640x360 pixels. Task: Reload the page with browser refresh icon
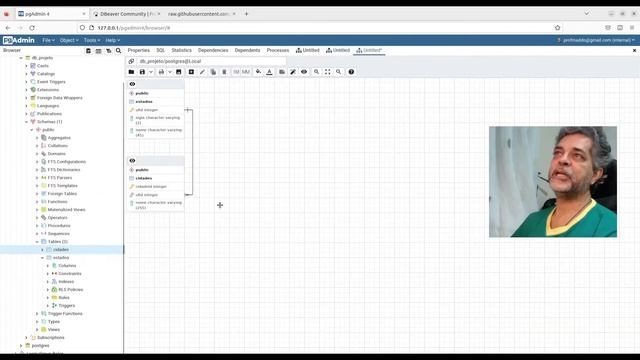pyautogui.click(x=32, y=28)
